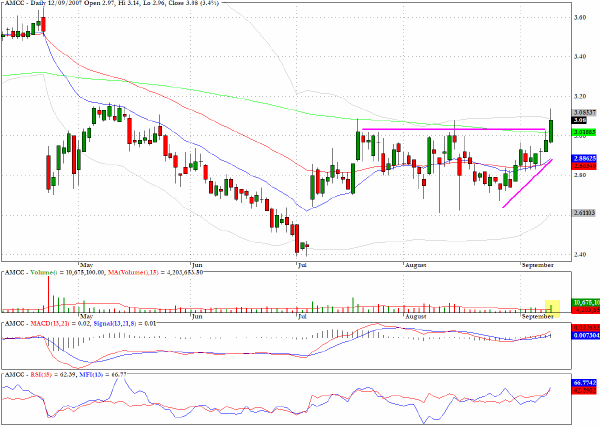Click the Jul label under the price chart
This screenshot has height=428, width=600.
302,265
